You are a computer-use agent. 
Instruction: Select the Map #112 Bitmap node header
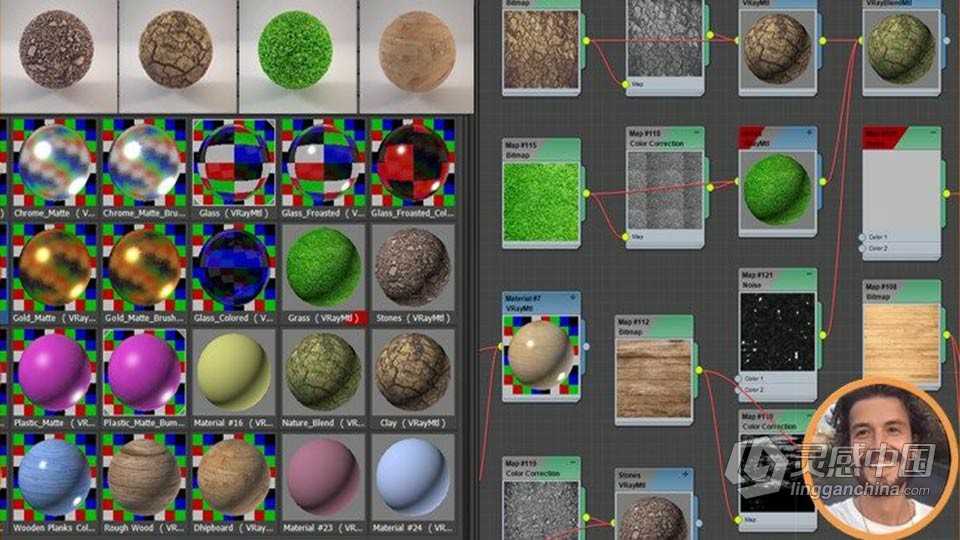(654, 326)
